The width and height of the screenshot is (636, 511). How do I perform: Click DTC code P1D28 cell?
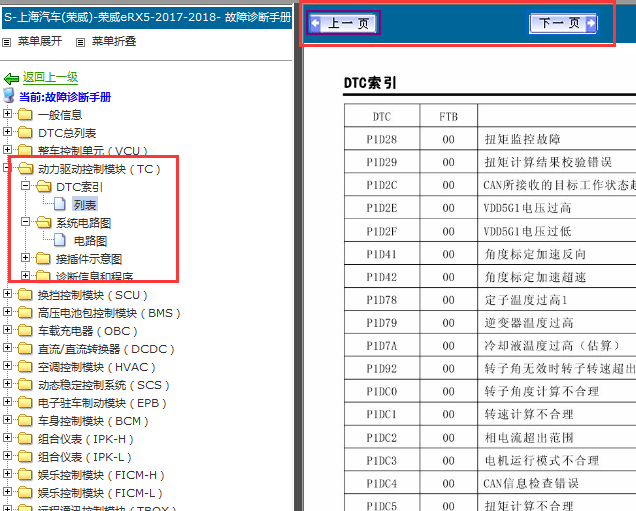(382, 140)
